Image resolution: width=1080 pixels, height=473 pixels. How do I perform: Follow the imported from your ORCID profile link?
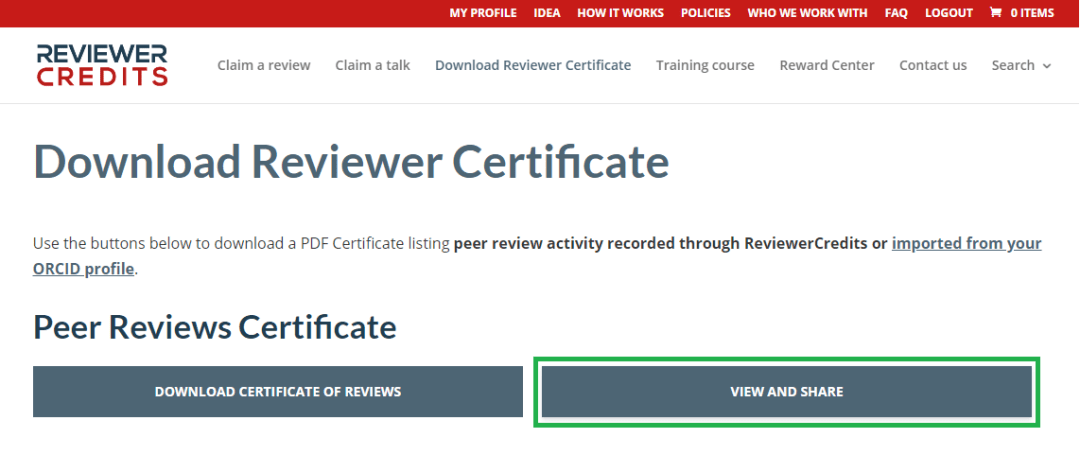pyautogui.click(x=965, y=244)
